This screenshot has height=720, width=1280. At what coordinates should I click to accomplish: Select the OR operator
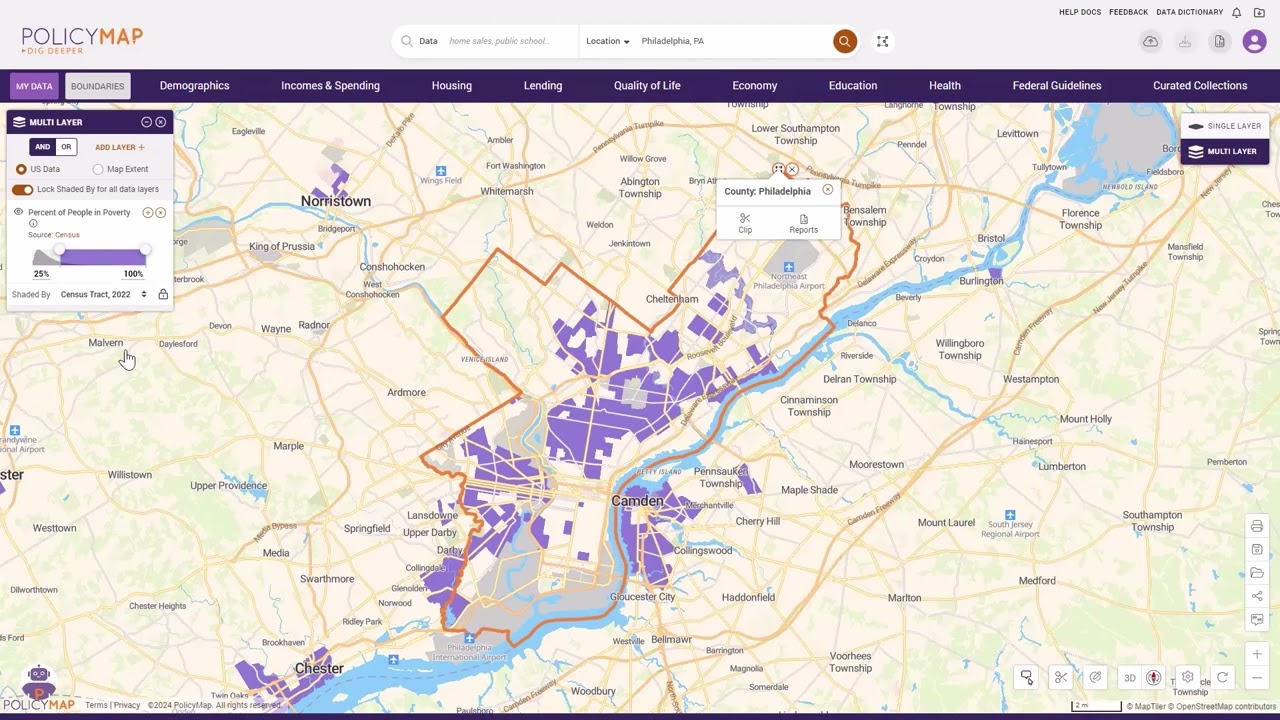click(66, 147)
